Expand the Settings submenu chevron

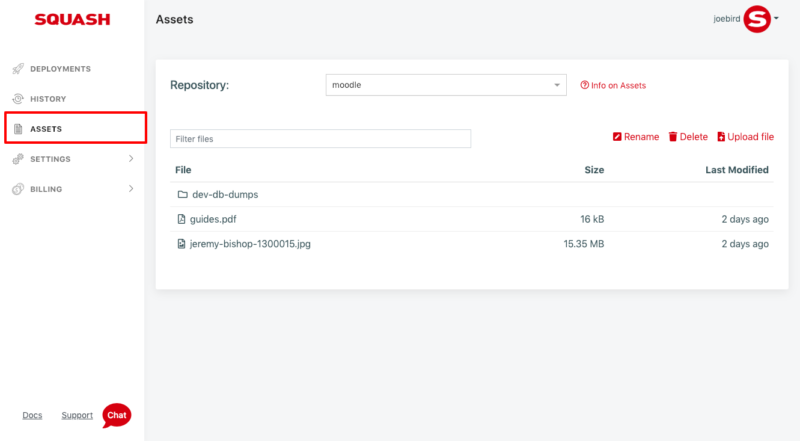131,159
